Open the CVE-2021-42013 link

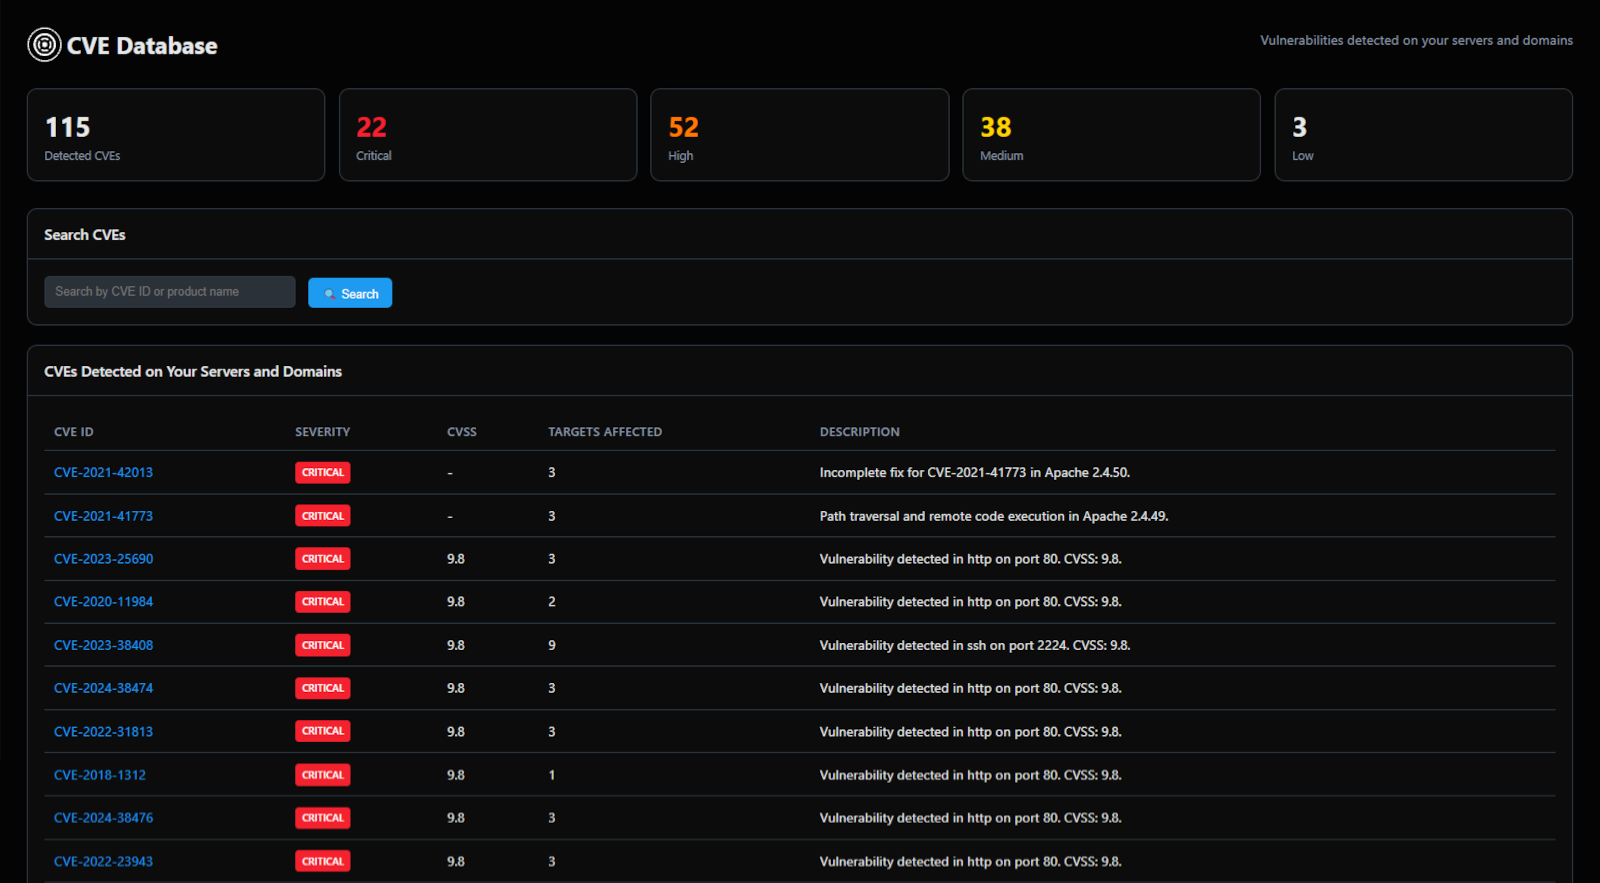(103, 473)
